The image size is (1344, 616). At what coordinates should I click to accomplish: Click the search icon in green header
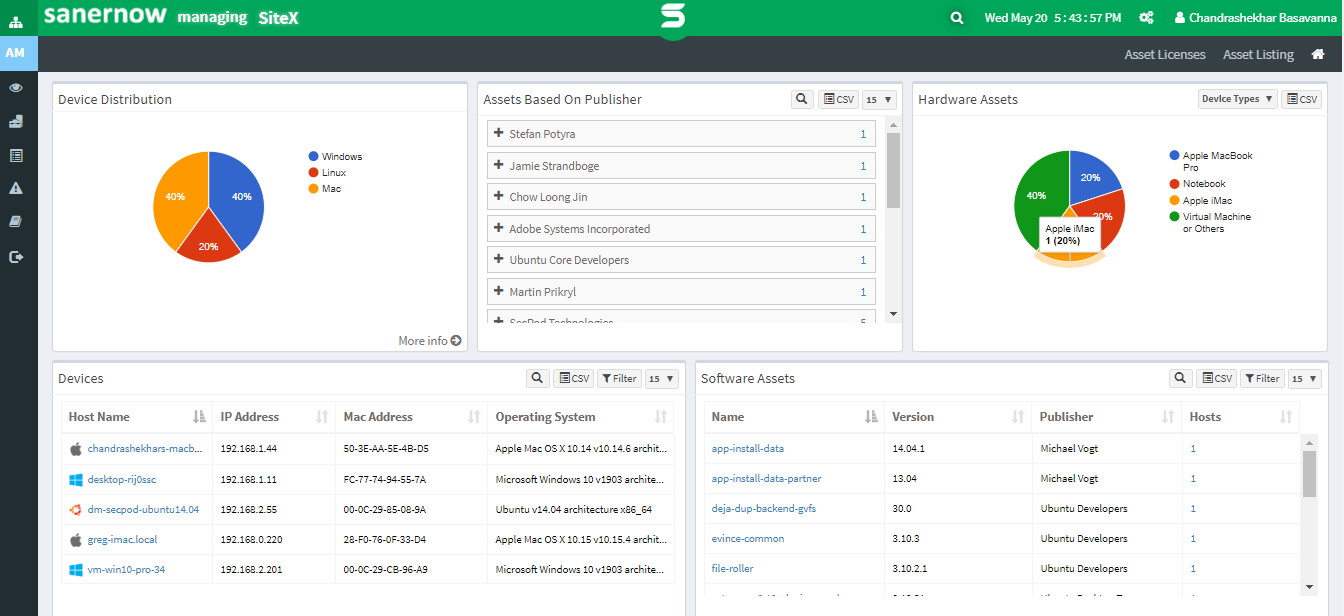click(x=957, y=18)
